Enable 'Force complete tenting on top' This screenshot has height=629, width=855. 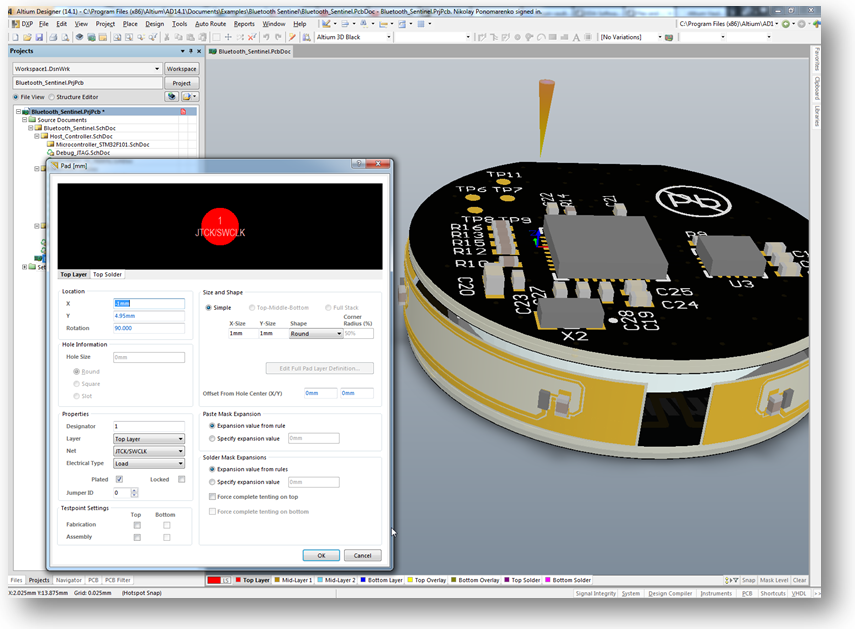pos(213,497)
